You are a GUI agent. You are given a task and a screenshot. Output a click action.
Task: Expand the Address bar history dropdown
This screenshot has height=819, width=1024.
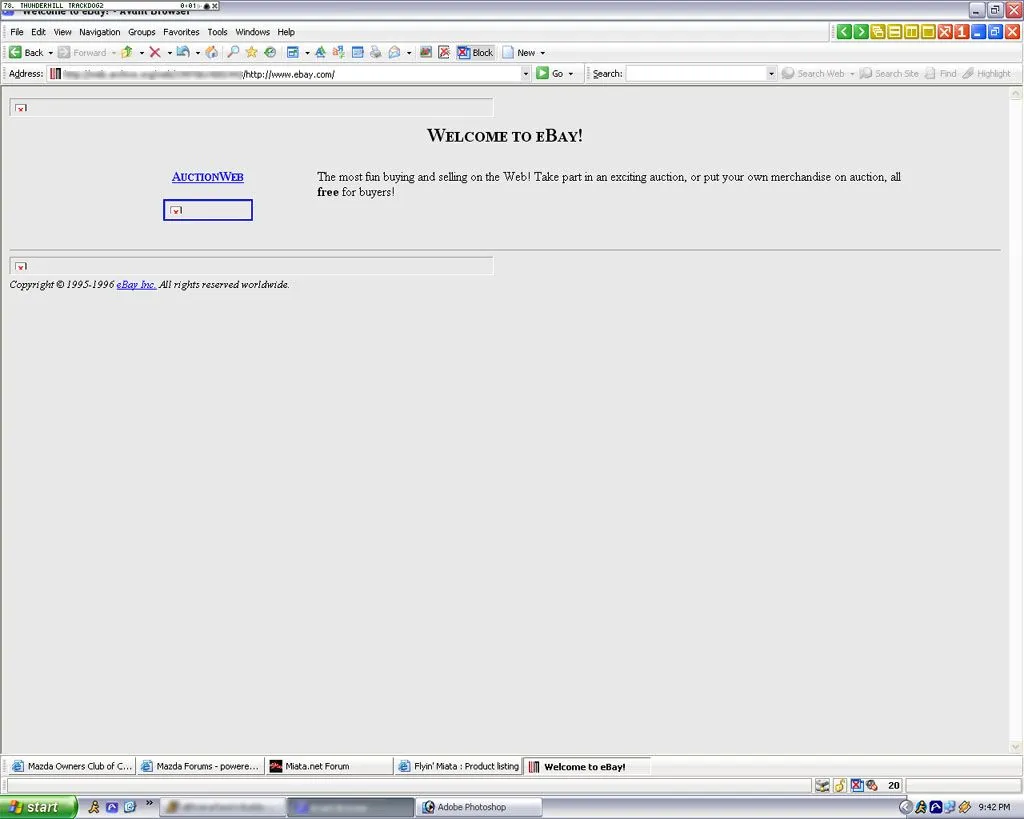[x=525, y=73]
